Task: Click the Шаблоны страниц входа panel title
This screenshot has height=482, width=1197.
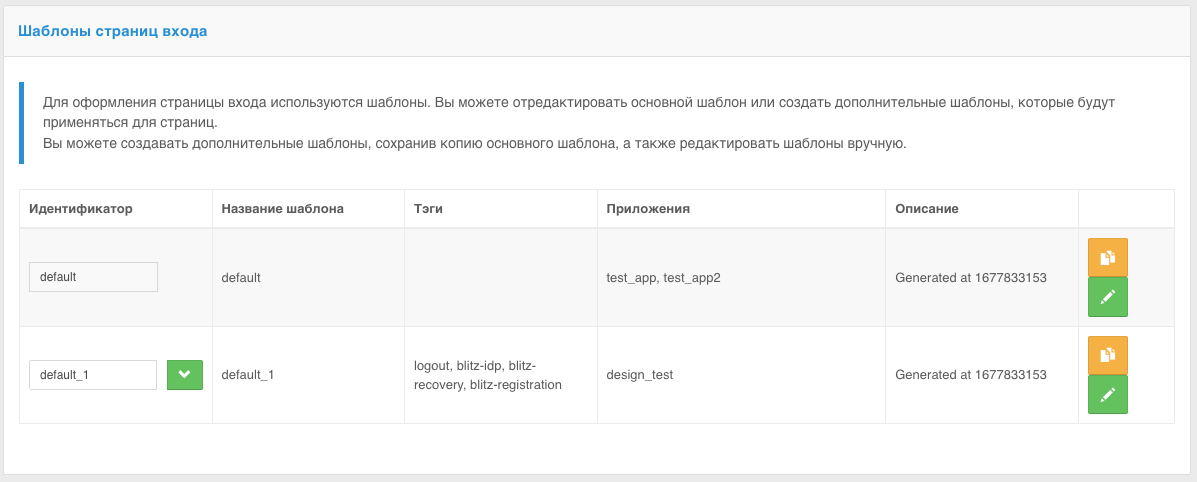Action: [x=113, y=31]
